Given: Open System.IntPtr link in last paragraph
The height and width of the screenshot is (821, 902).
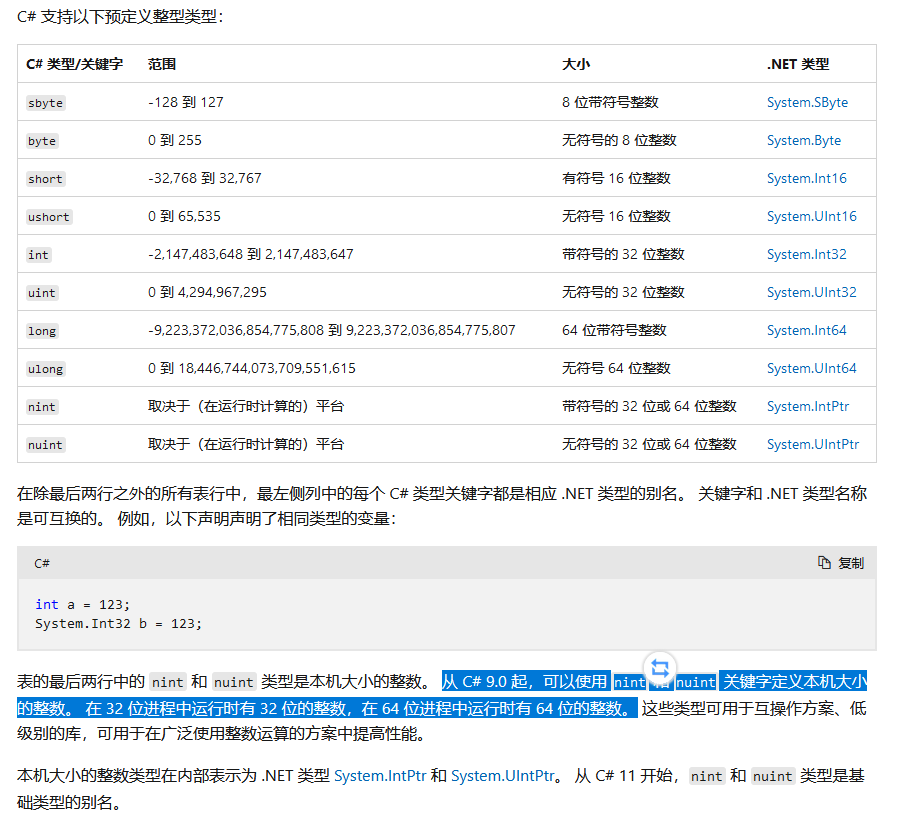Looking at the screenshot, I should [x=380, y=776].
